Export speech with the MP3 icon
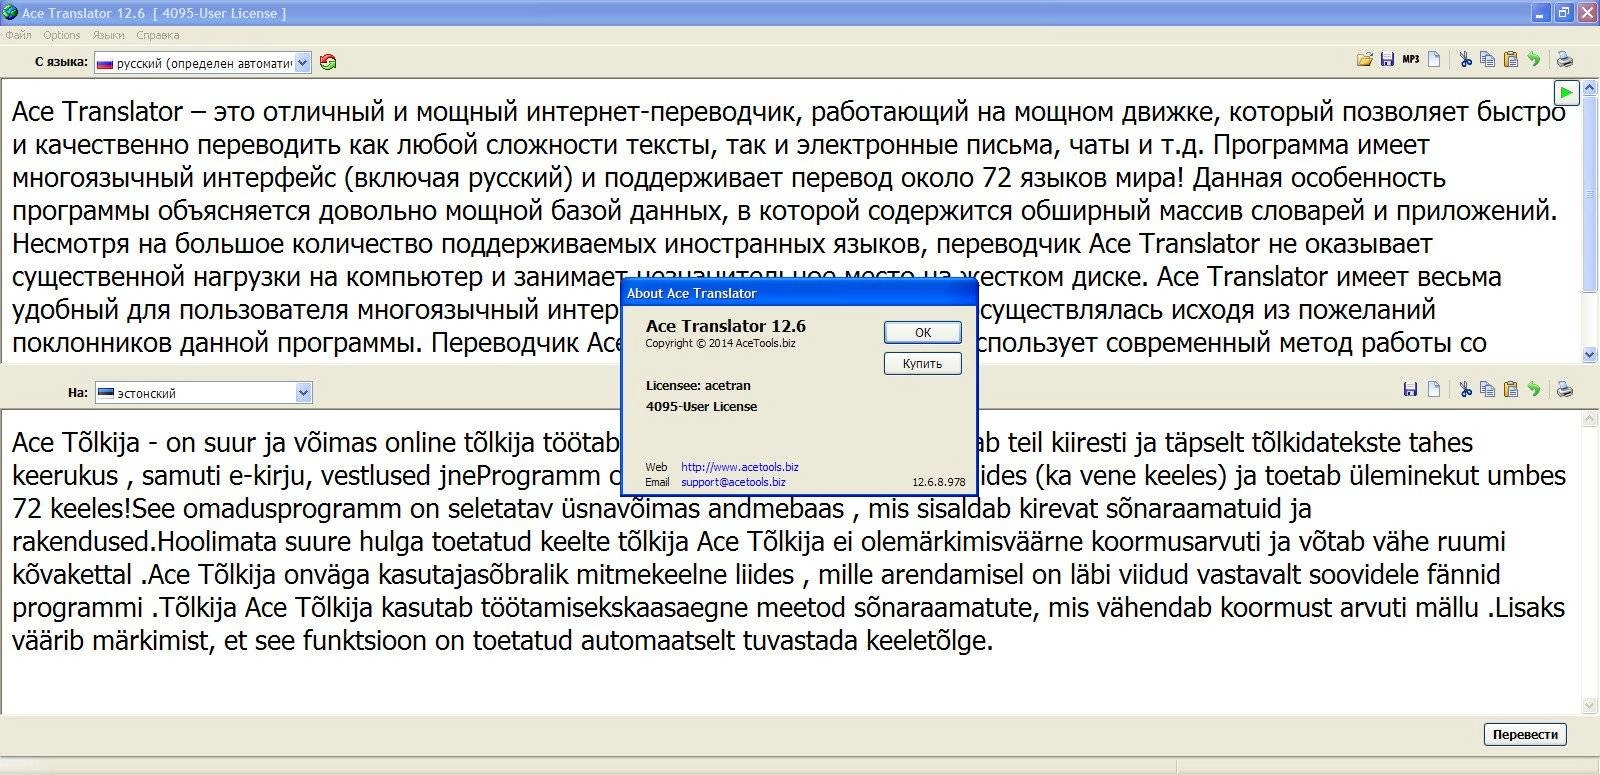The image size is (1600, 775). (x=1410, y=60)
